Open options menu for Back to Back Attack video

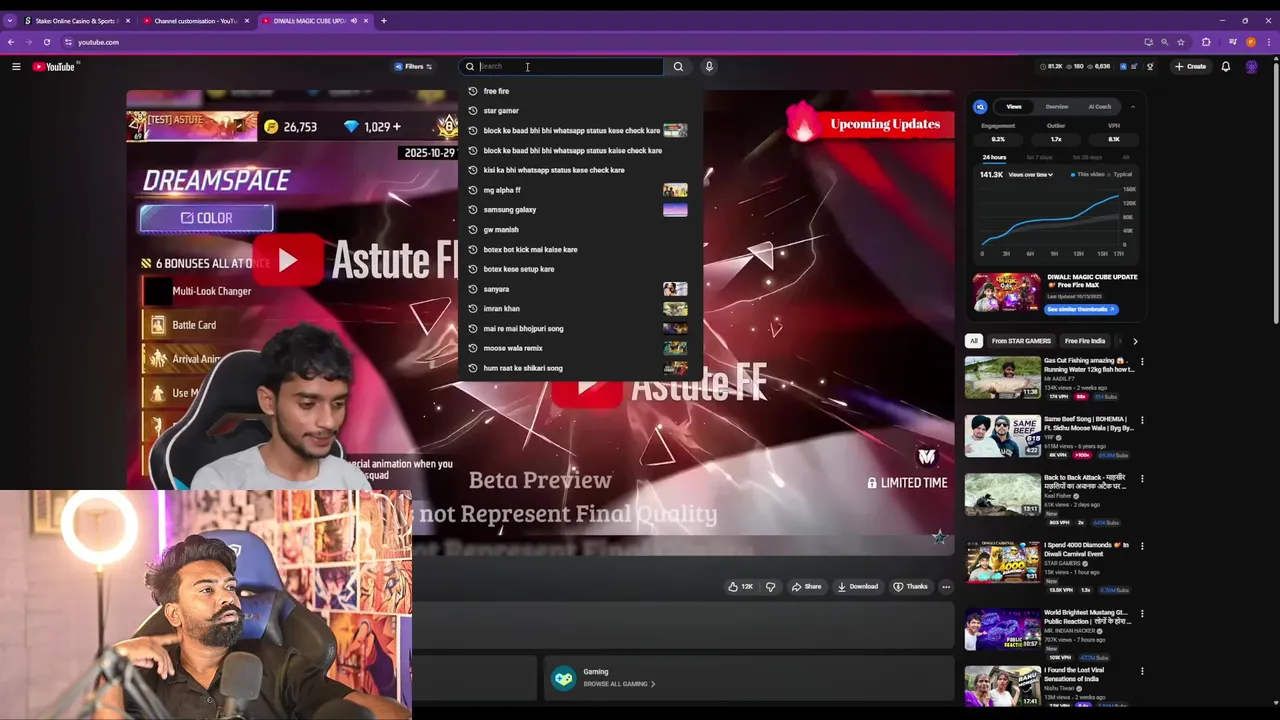coord(1142,479)
